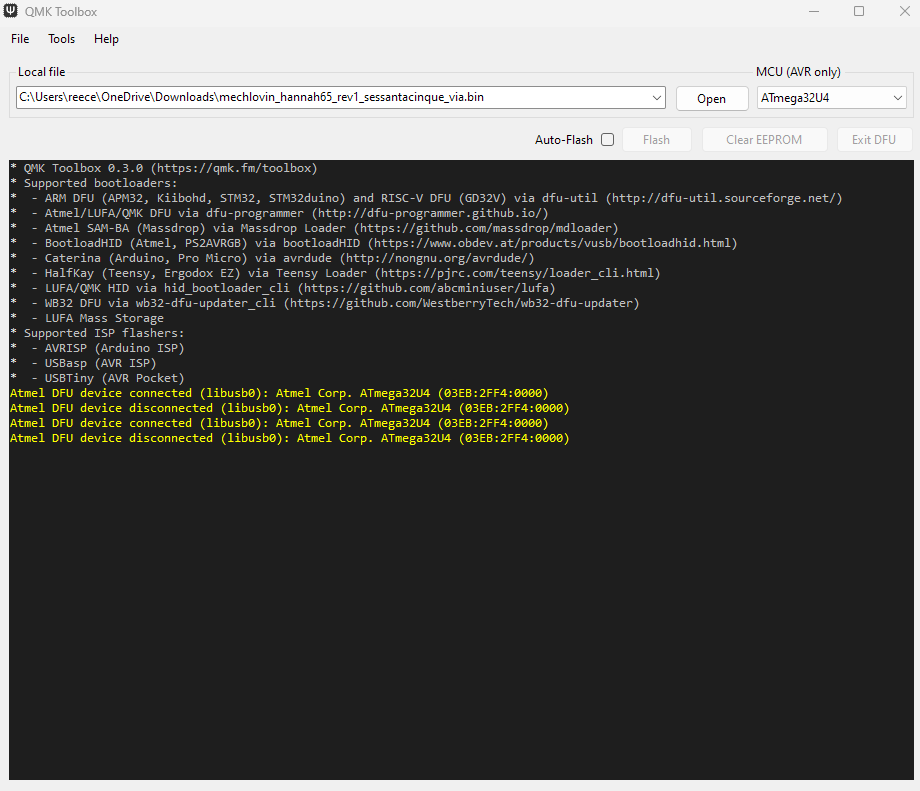Viewport: 920px width, 791px height.
Task: Click the HalfKay Teensy Loader log line
Action: (335, 273)
